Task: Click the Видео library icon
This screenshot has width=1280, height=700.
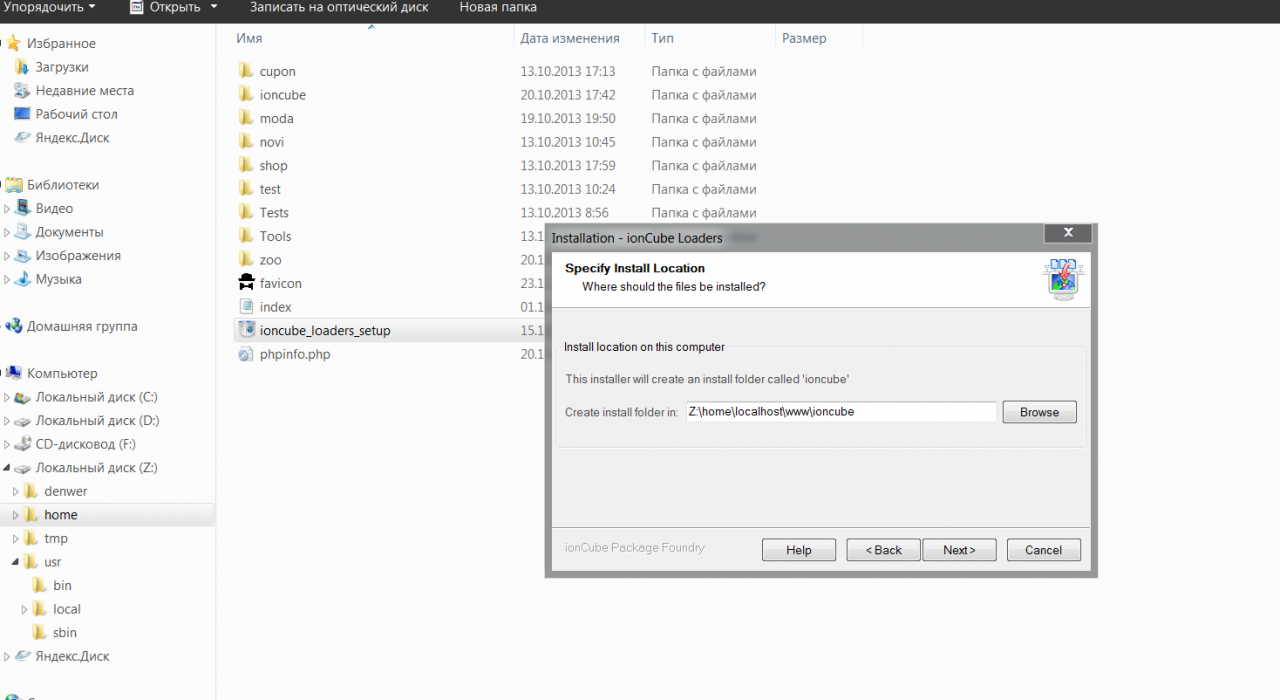Action: [x=22, y=208]
